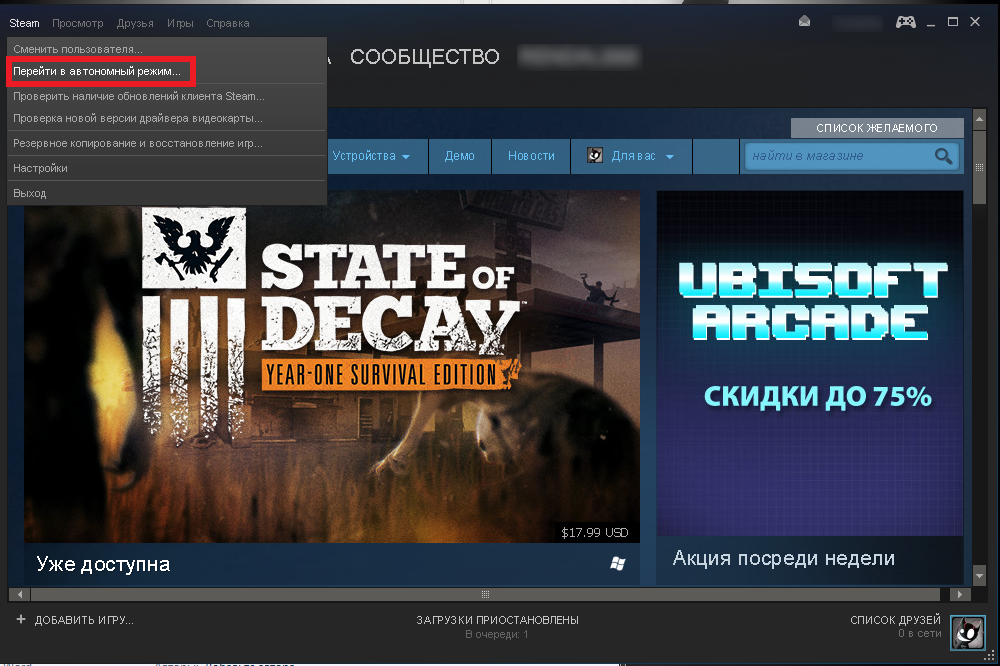1000x666 pixels.
Task: Select Сменить пользователя menu entry
Action: [x=166, y=48]
